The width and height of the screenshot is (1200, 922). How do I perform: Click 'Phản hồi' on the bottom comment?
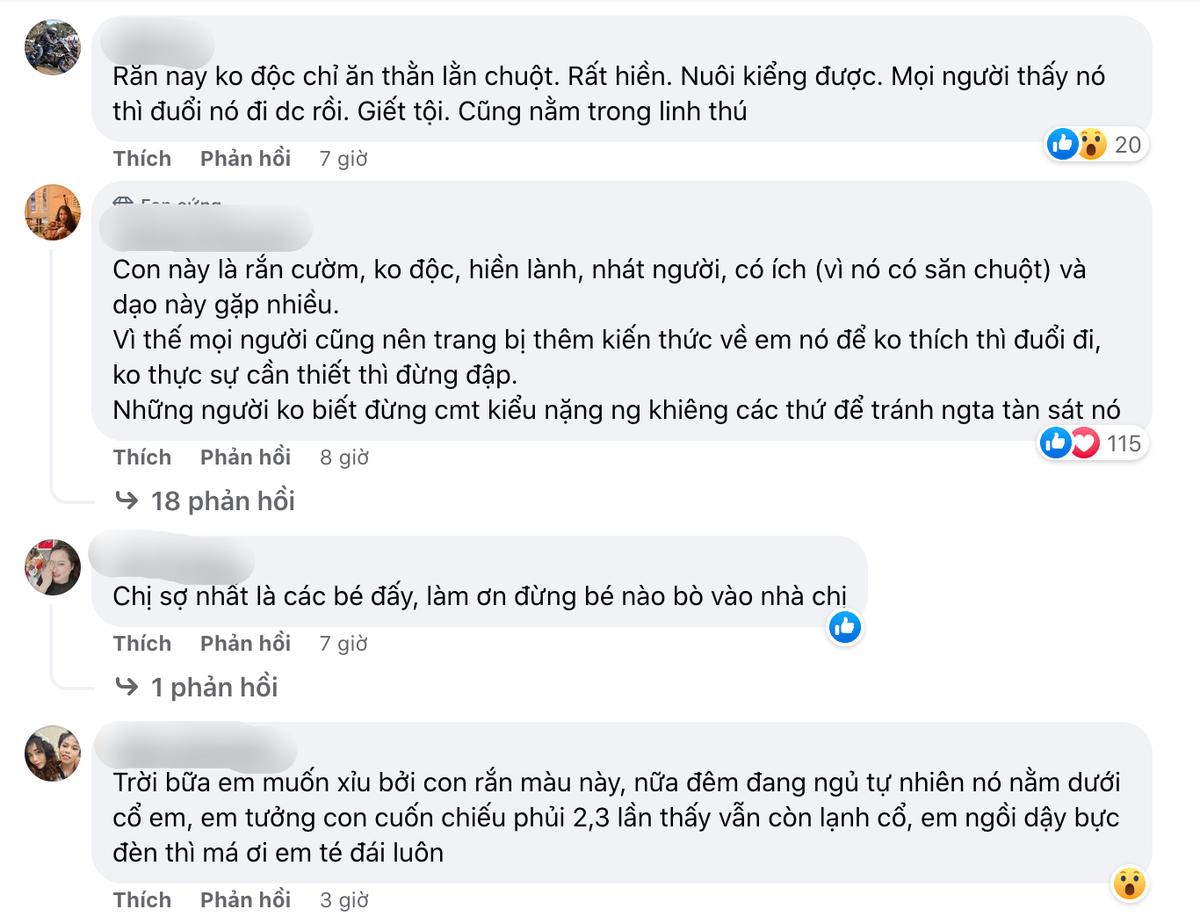pos(245,899)
